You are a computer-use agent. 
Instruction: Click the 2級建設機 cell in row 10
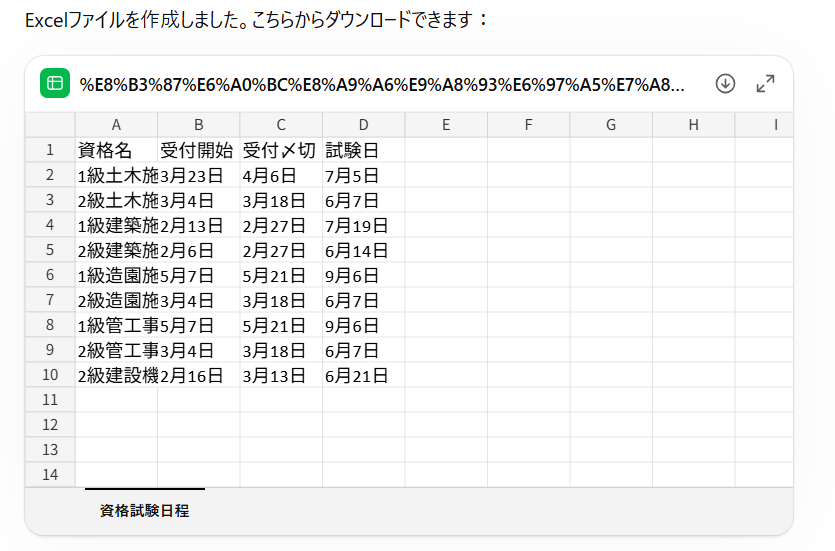tap(116, 375)
